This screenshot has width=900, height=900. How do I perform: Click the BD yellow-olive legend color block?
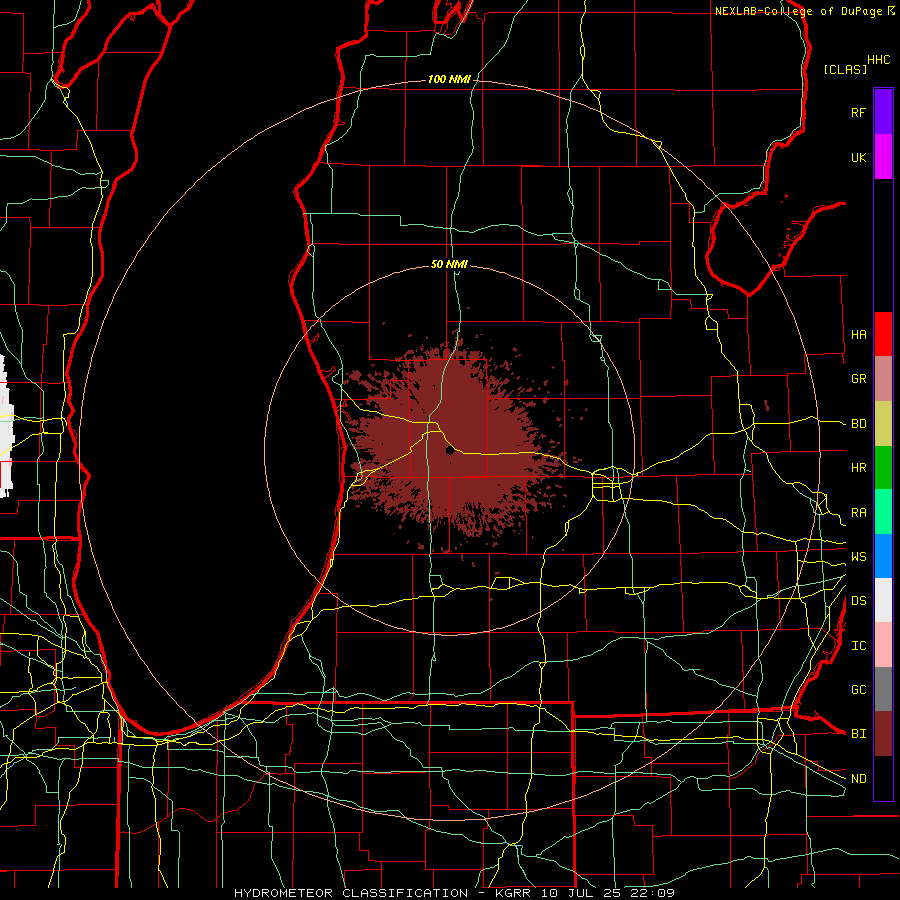[883, 424]
